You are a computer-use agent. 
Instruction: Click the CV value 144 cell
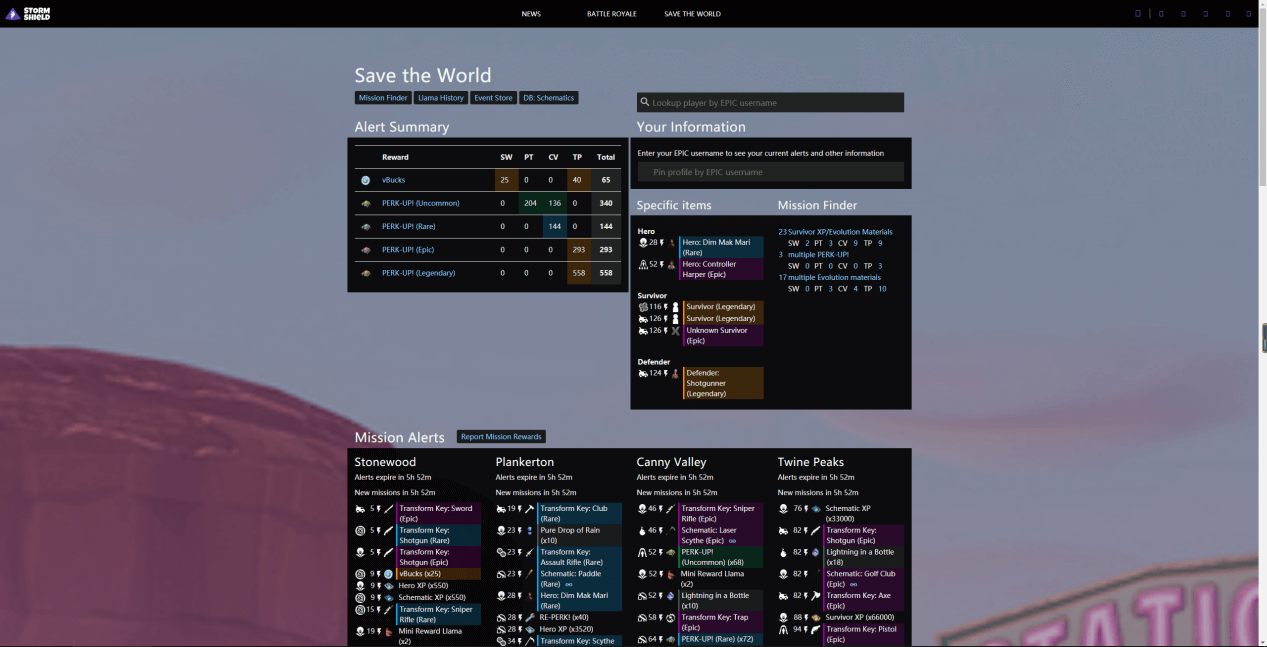click(x=554, y=226)
